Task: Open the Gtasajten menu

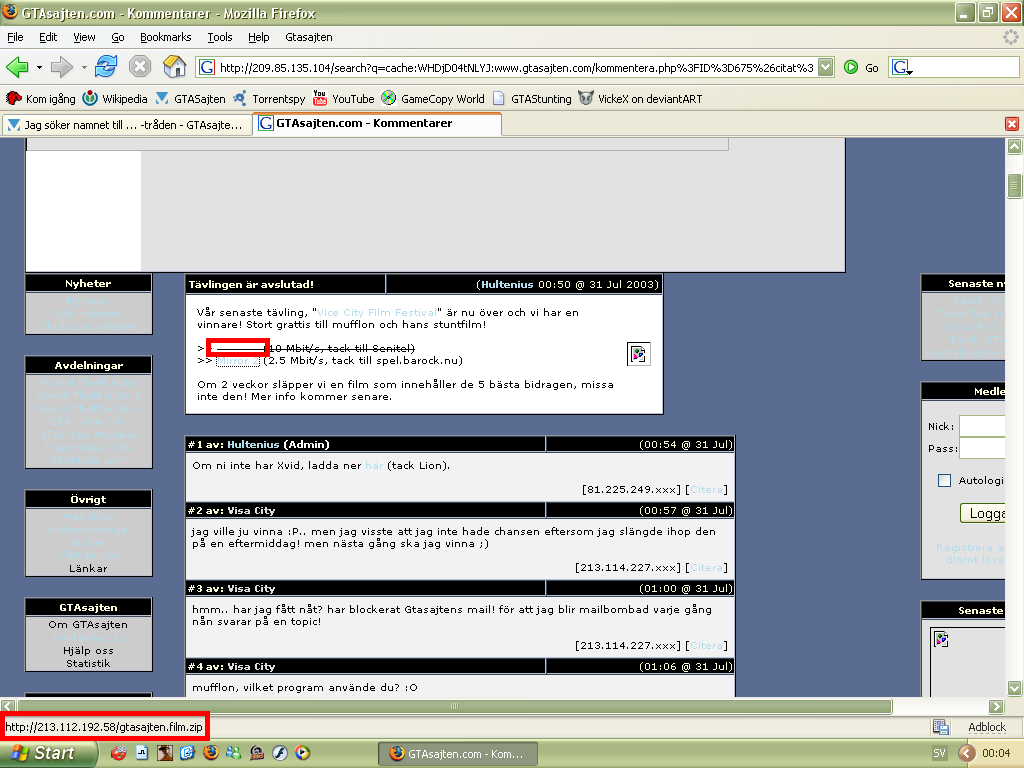Action: tap(308, 37)
